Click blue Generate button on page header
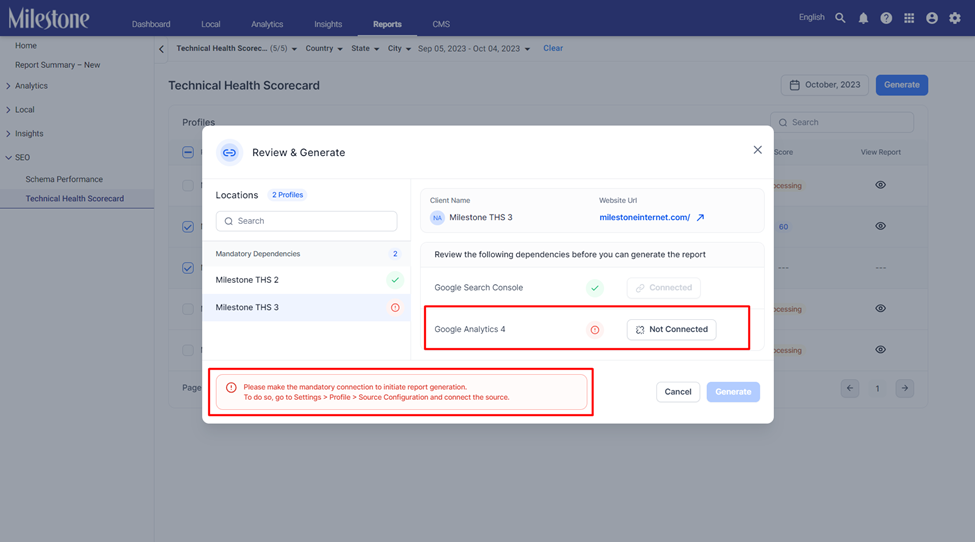The width and height of the screenshot is (975, 542). pos(902,85)
